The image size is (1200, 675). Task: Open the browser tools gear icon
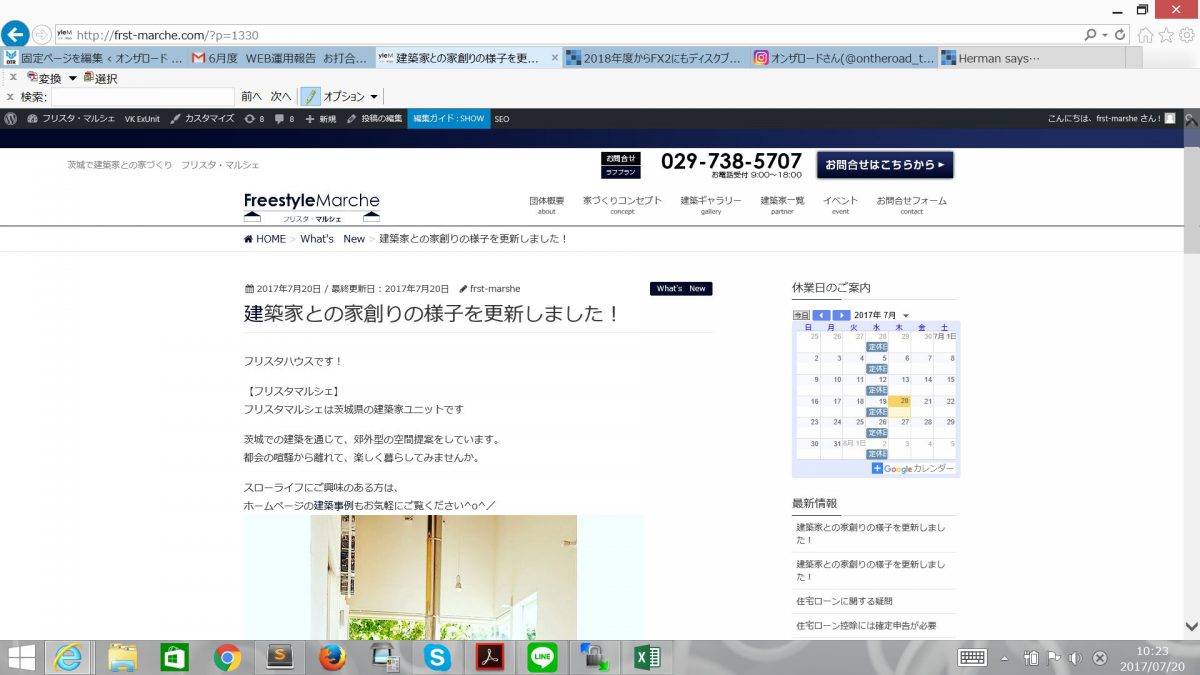tap(1186, 35)
